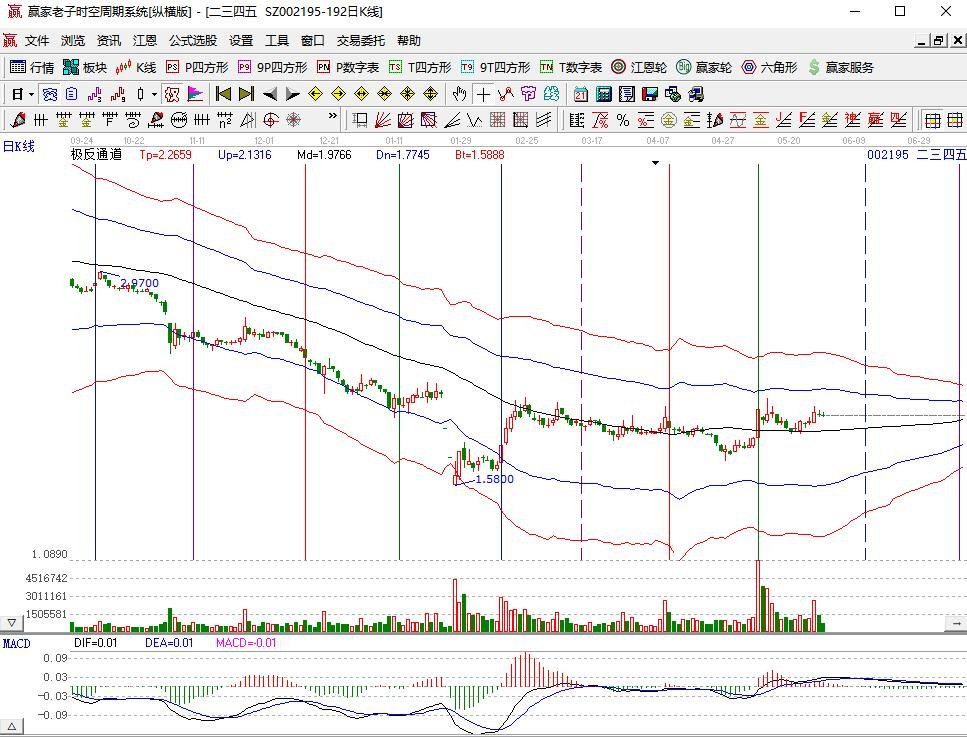Viewport: 967px width, 737px height.
Task: Open the 行情 quotes view
Action: pos(32,67)
